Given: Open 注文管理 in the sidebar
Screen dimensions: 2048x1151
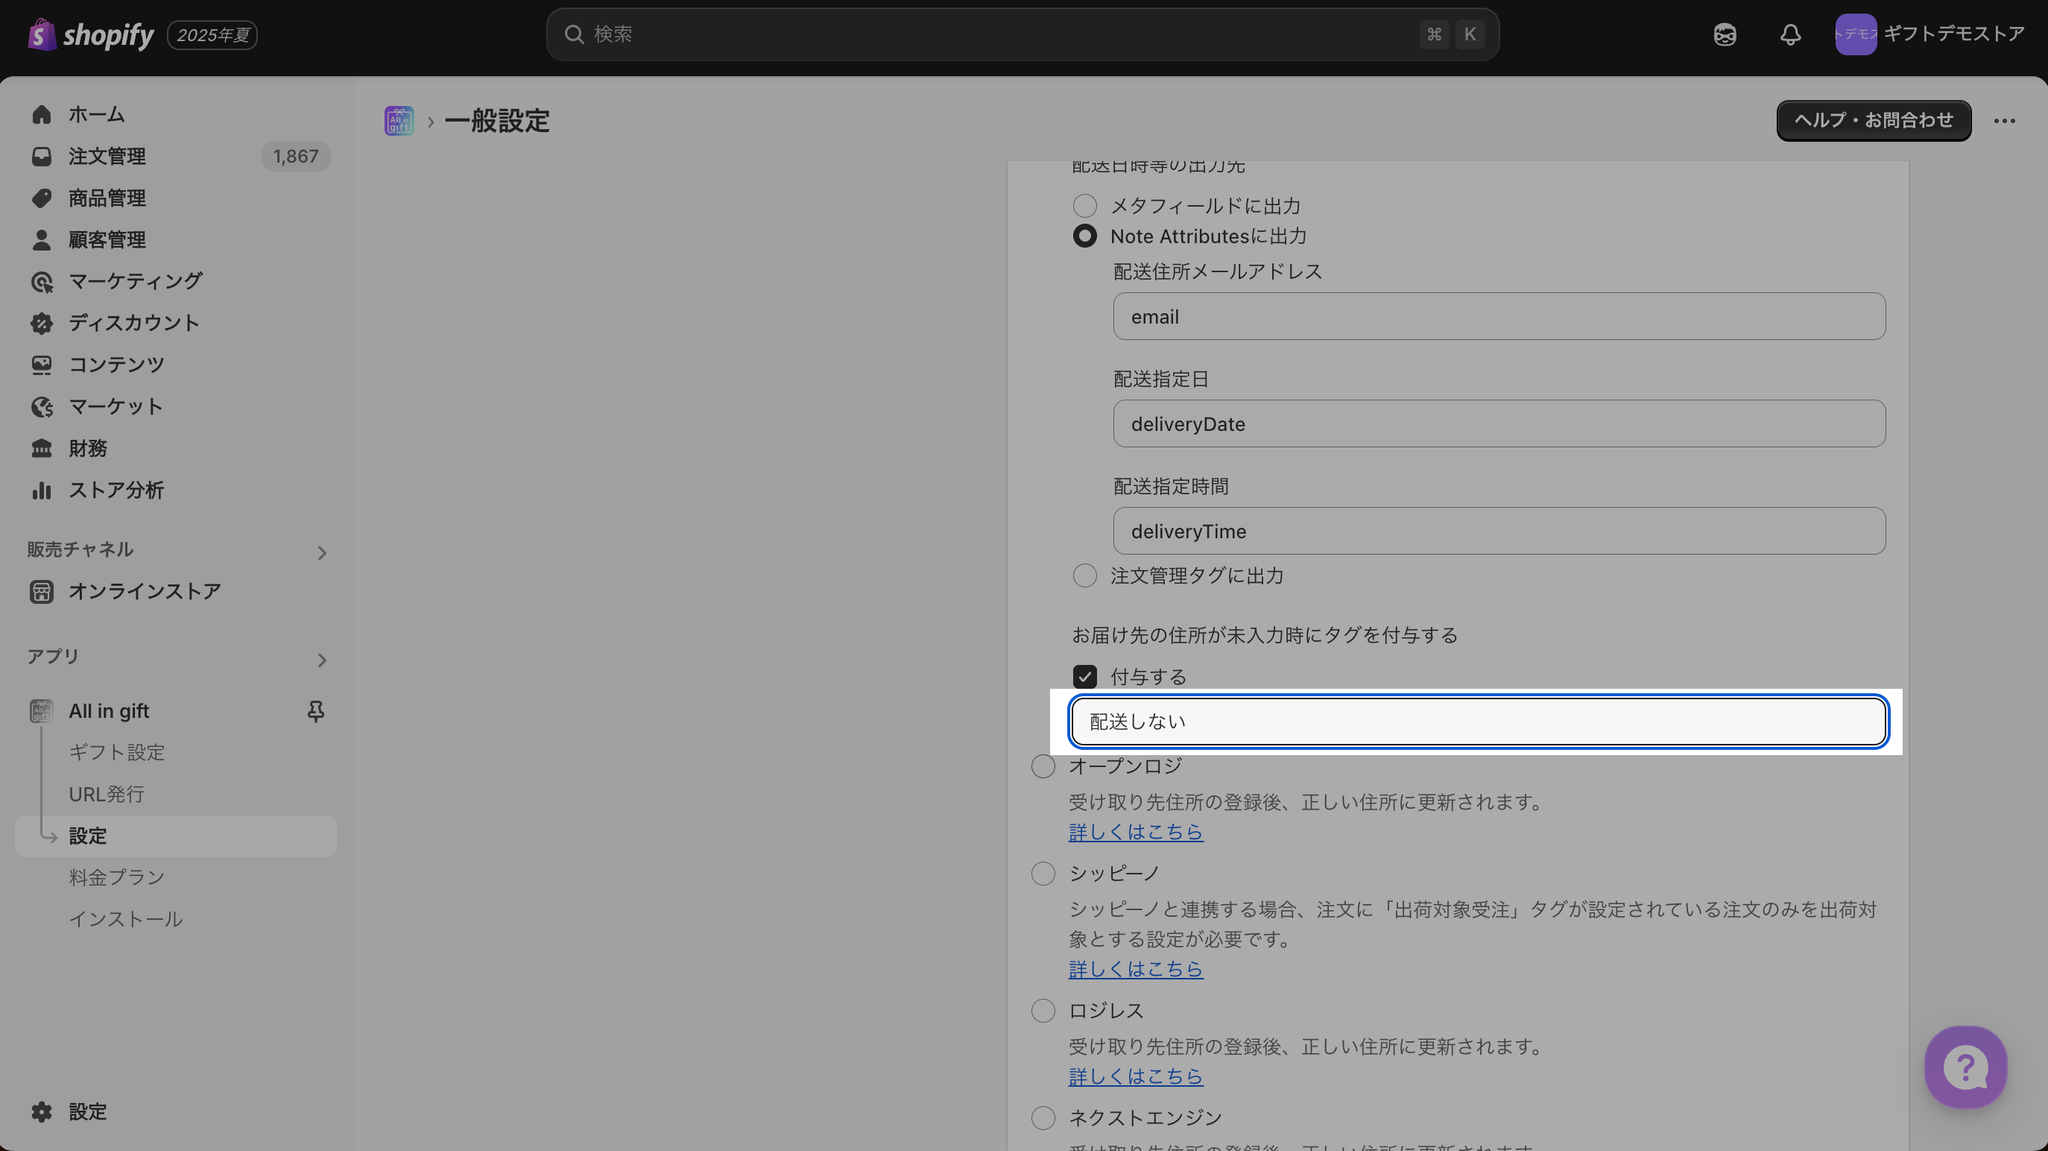Looking at the screenshot, I should click(x=107, y=157).
